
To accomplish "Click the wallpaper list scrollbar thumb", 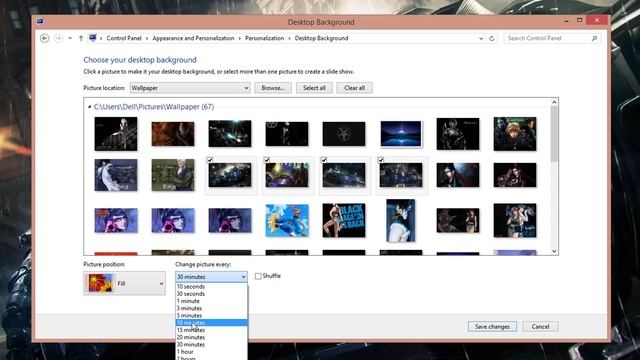I will tap(554, 134).
